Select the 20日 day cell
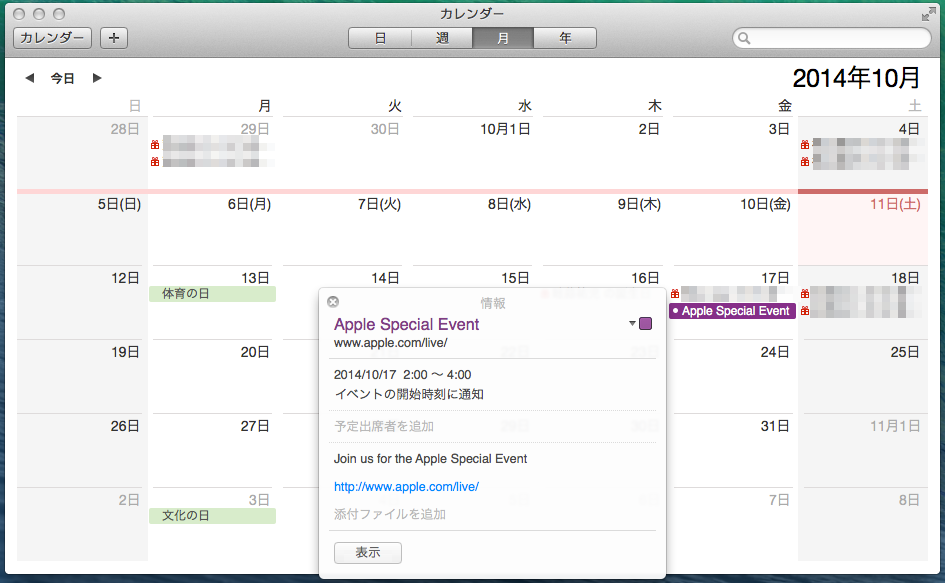The image size is (945, 583). tap(212, 376)
